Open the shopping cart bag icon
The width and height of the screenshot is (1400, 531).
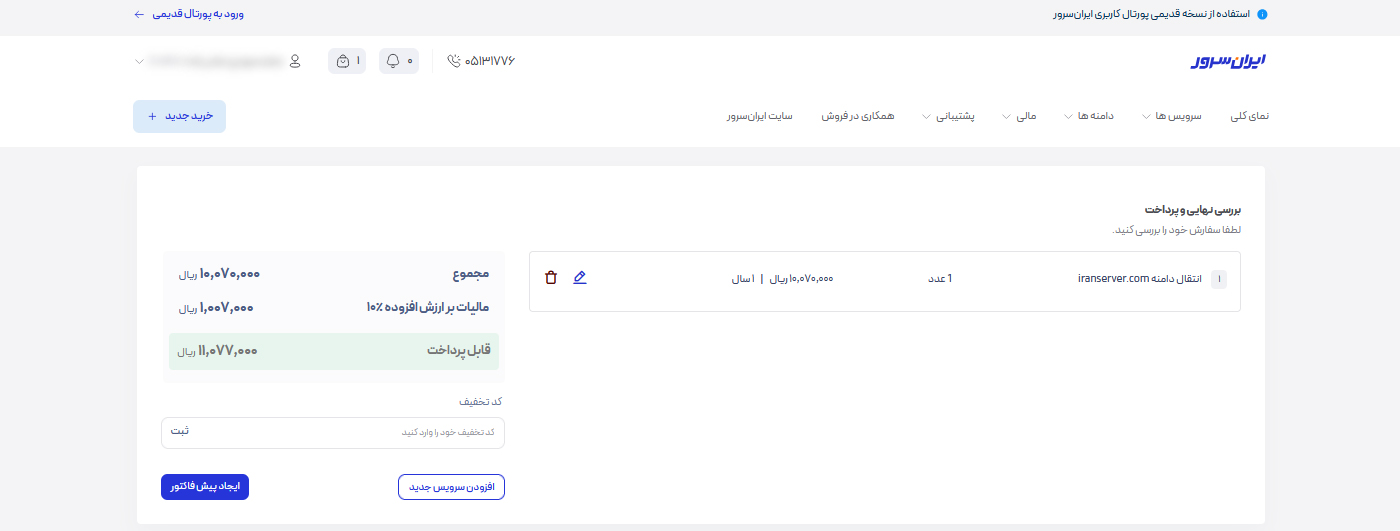(x=343, y=61)
